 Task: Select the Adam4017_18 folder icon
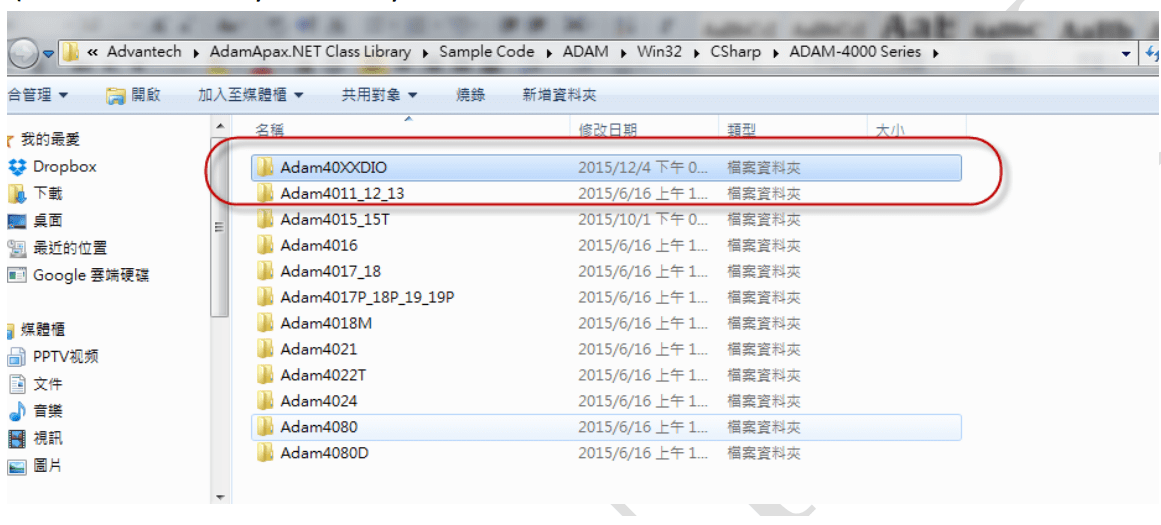(265, 272)
